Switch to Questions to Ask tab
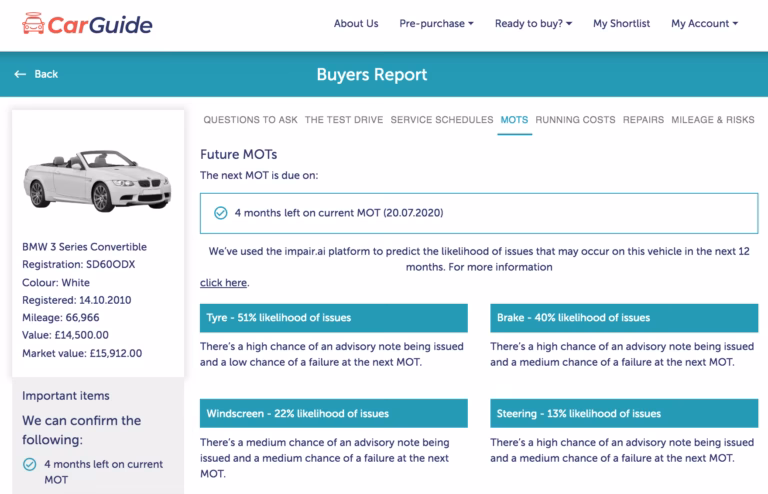 250,120
